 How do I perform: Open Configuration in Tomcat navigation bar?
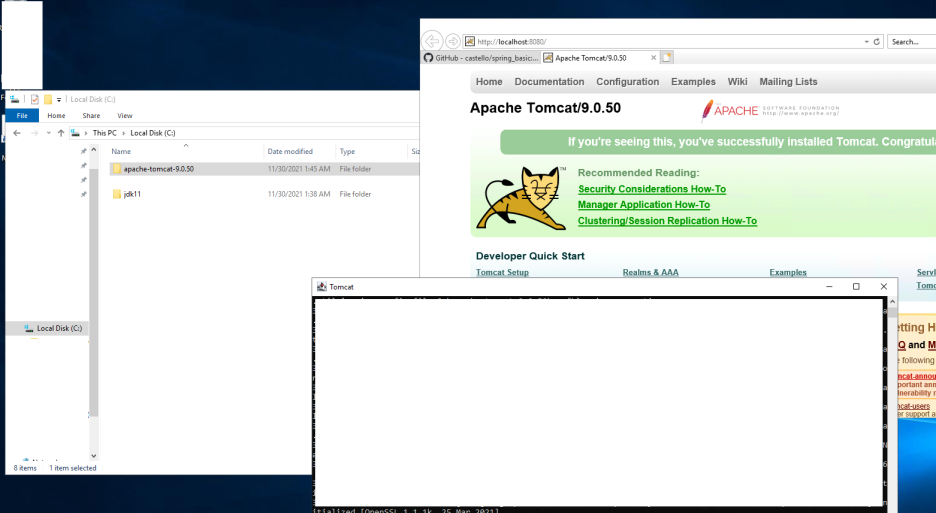pyautogui.click(x=627, y=82)
